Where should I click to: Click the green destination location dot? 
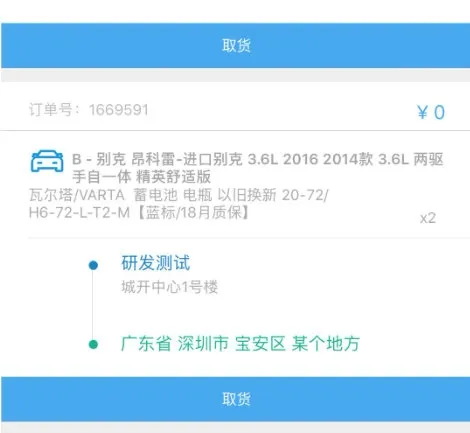click(93, 344)
